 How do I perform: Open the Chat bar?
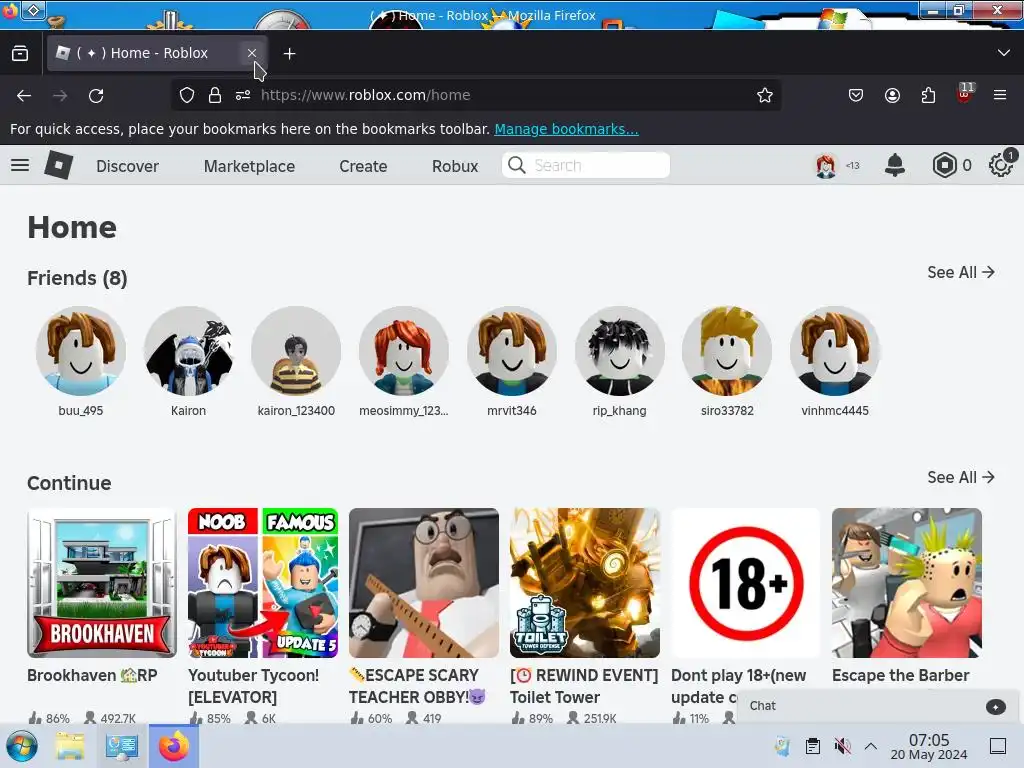(x=879, y=706)
